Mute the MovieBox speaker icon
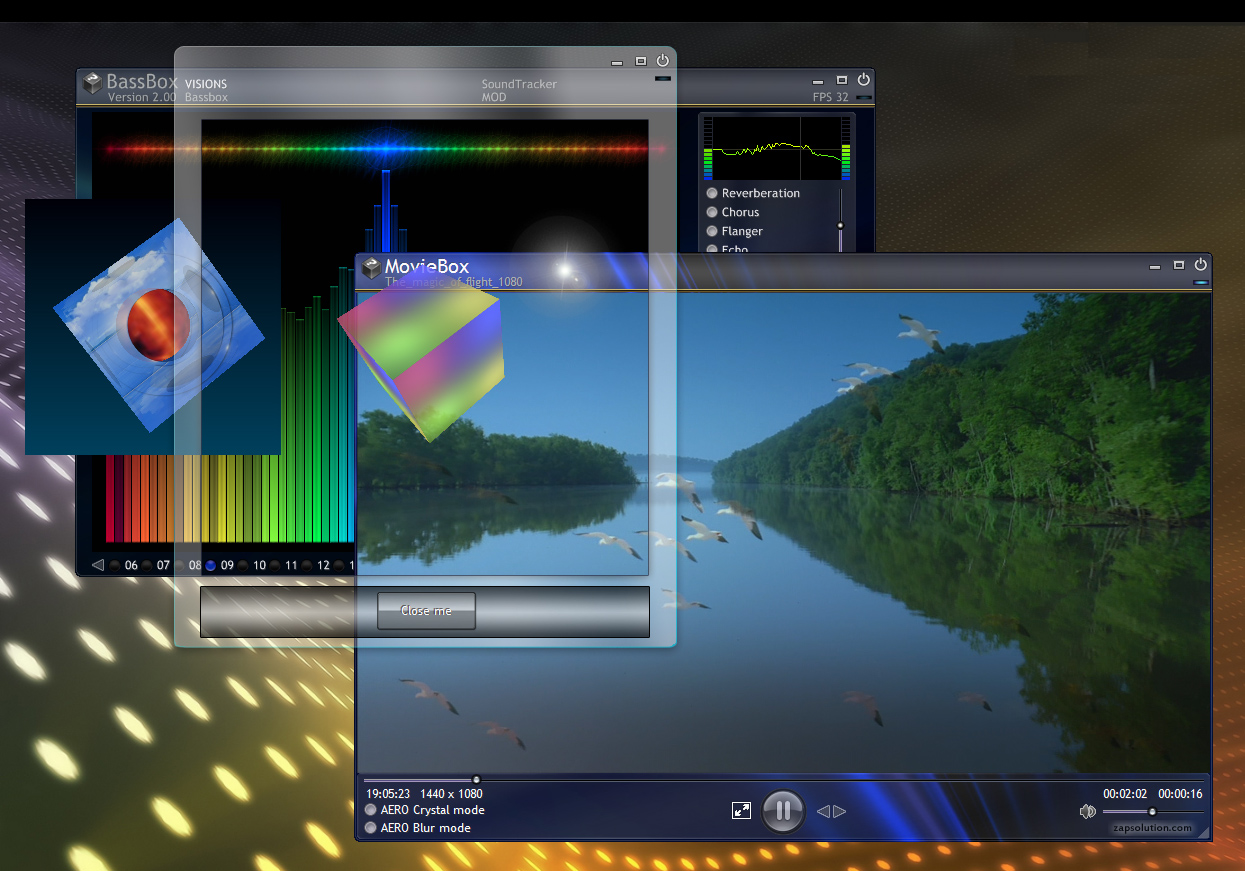Viewport: 1245px width, 871px height. [x=1088, y=811]
